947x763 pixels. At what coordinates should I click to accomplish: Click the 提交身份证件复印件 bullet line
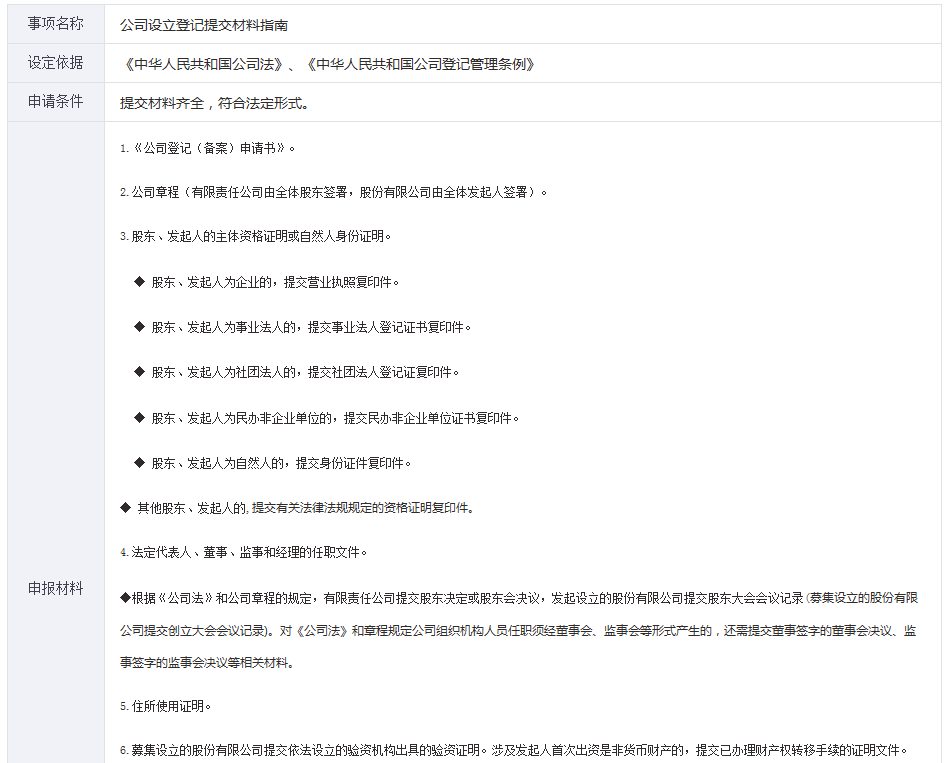[x=280, y=463]
